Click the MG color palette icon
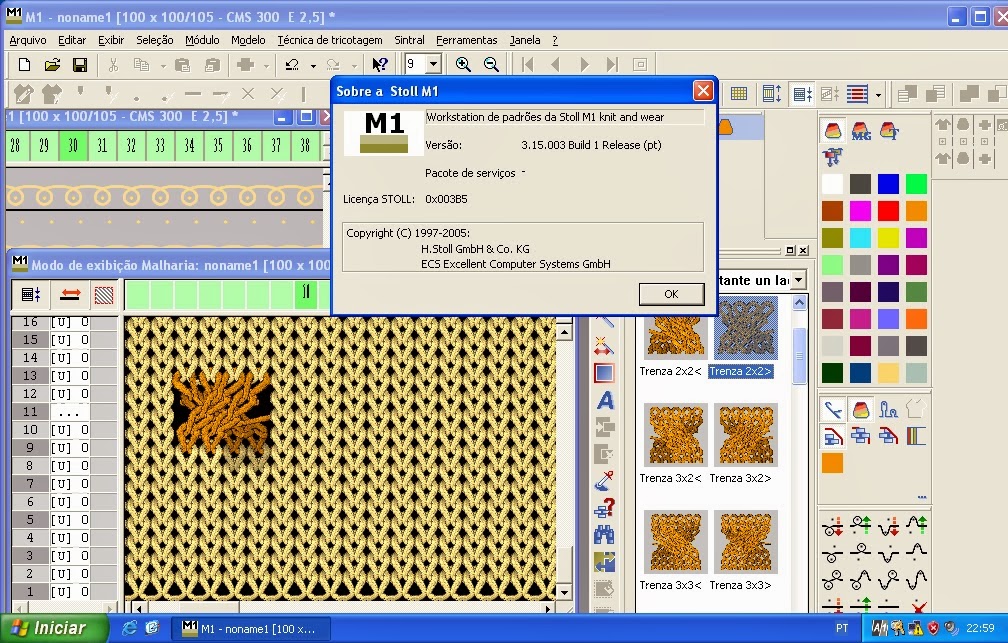Viewport: 1008px width, 643px height. (x=861, y=131)
